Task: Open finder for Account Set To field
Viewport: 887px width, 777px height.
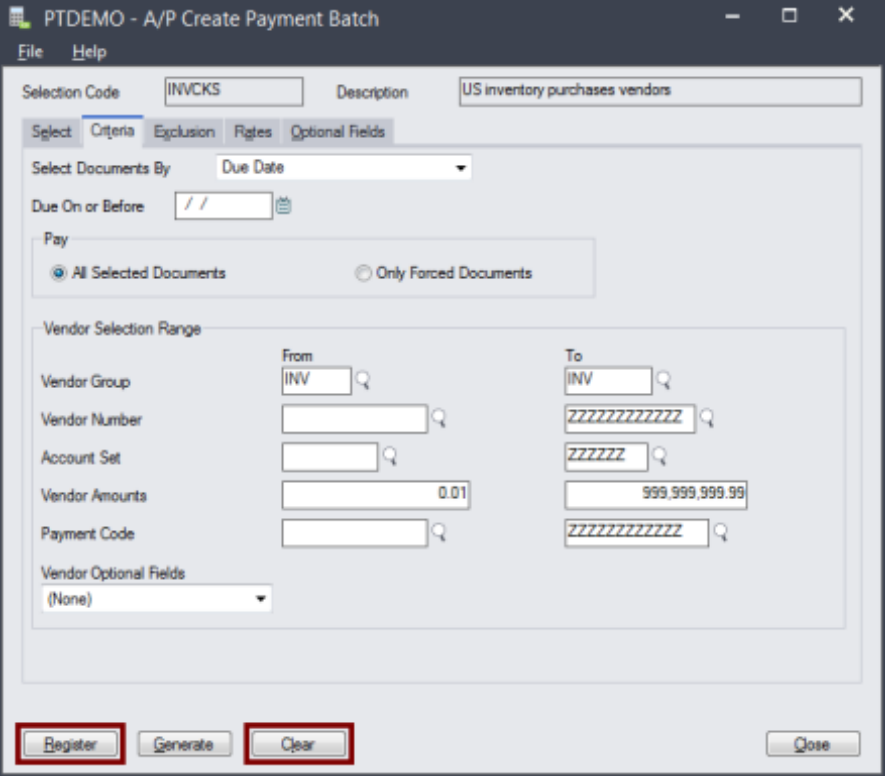Action: tap(660, 456)
